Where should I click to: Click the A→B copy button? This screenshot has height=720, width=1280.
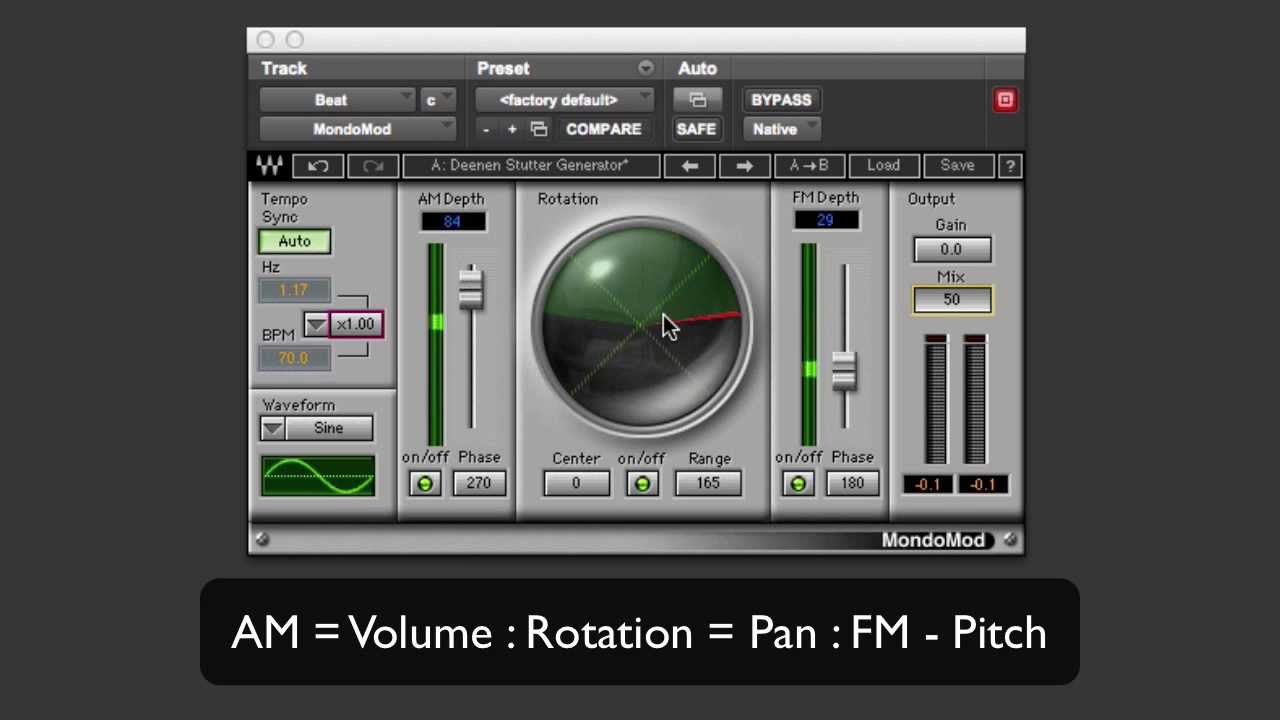(x=809, y=166)
